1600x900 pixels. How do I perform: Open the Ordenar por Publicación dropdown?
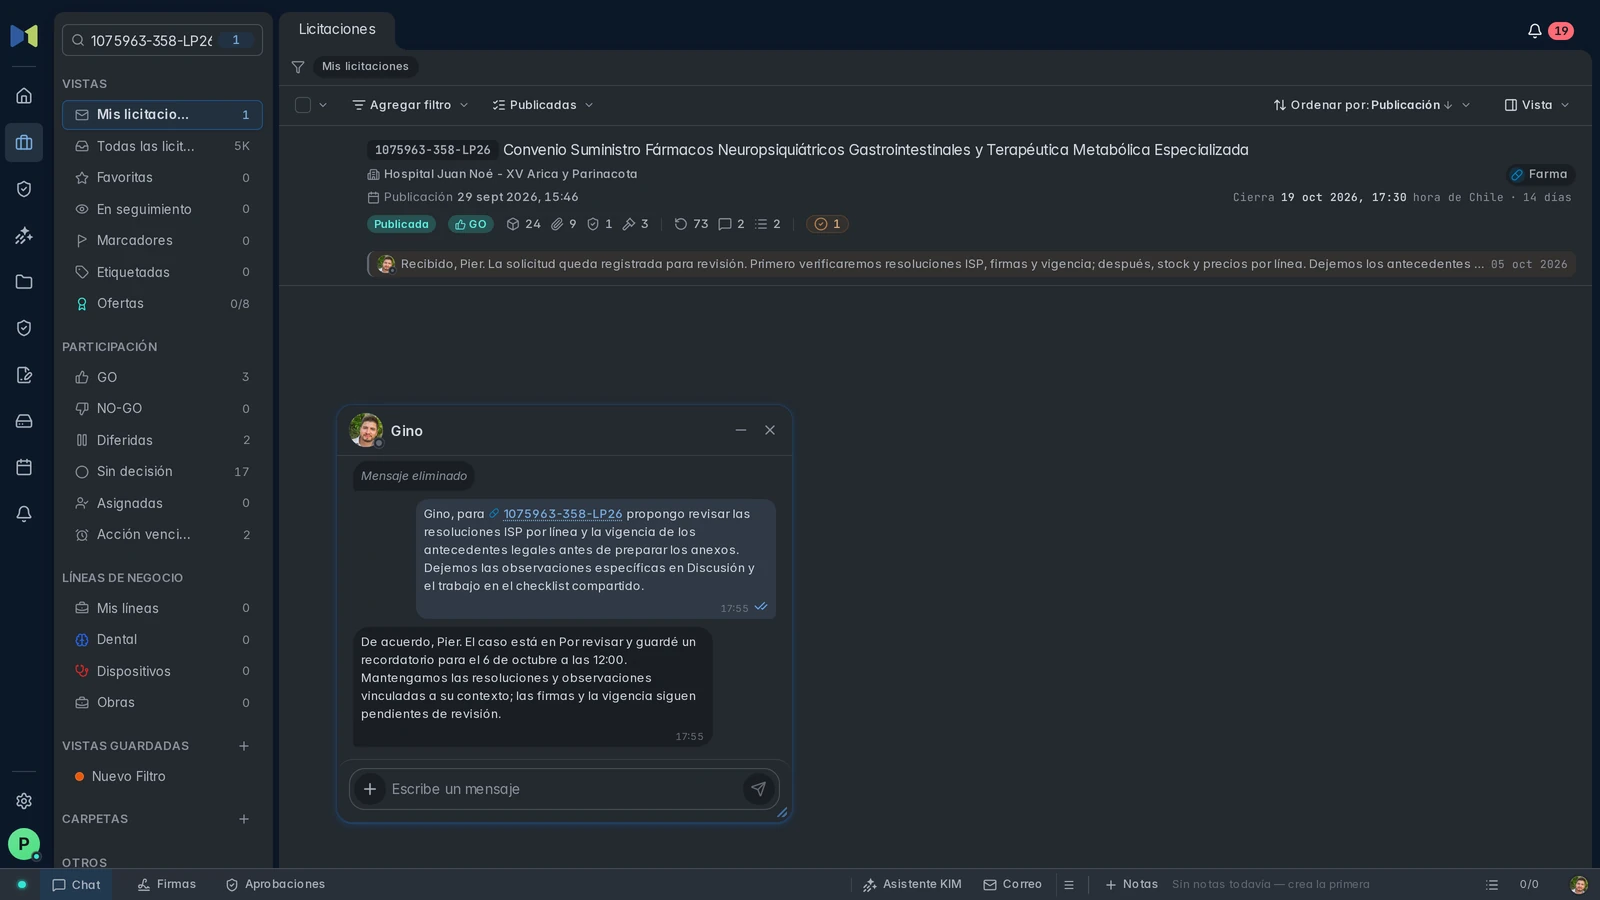point(1372,105)
